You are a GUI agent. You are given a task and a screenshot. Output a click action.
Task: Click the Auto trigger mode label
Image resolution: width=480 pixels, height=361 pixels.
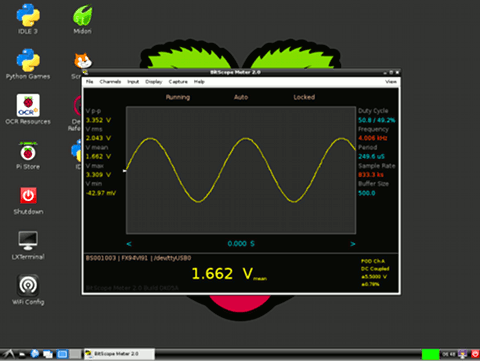click(x=241, y=97)
